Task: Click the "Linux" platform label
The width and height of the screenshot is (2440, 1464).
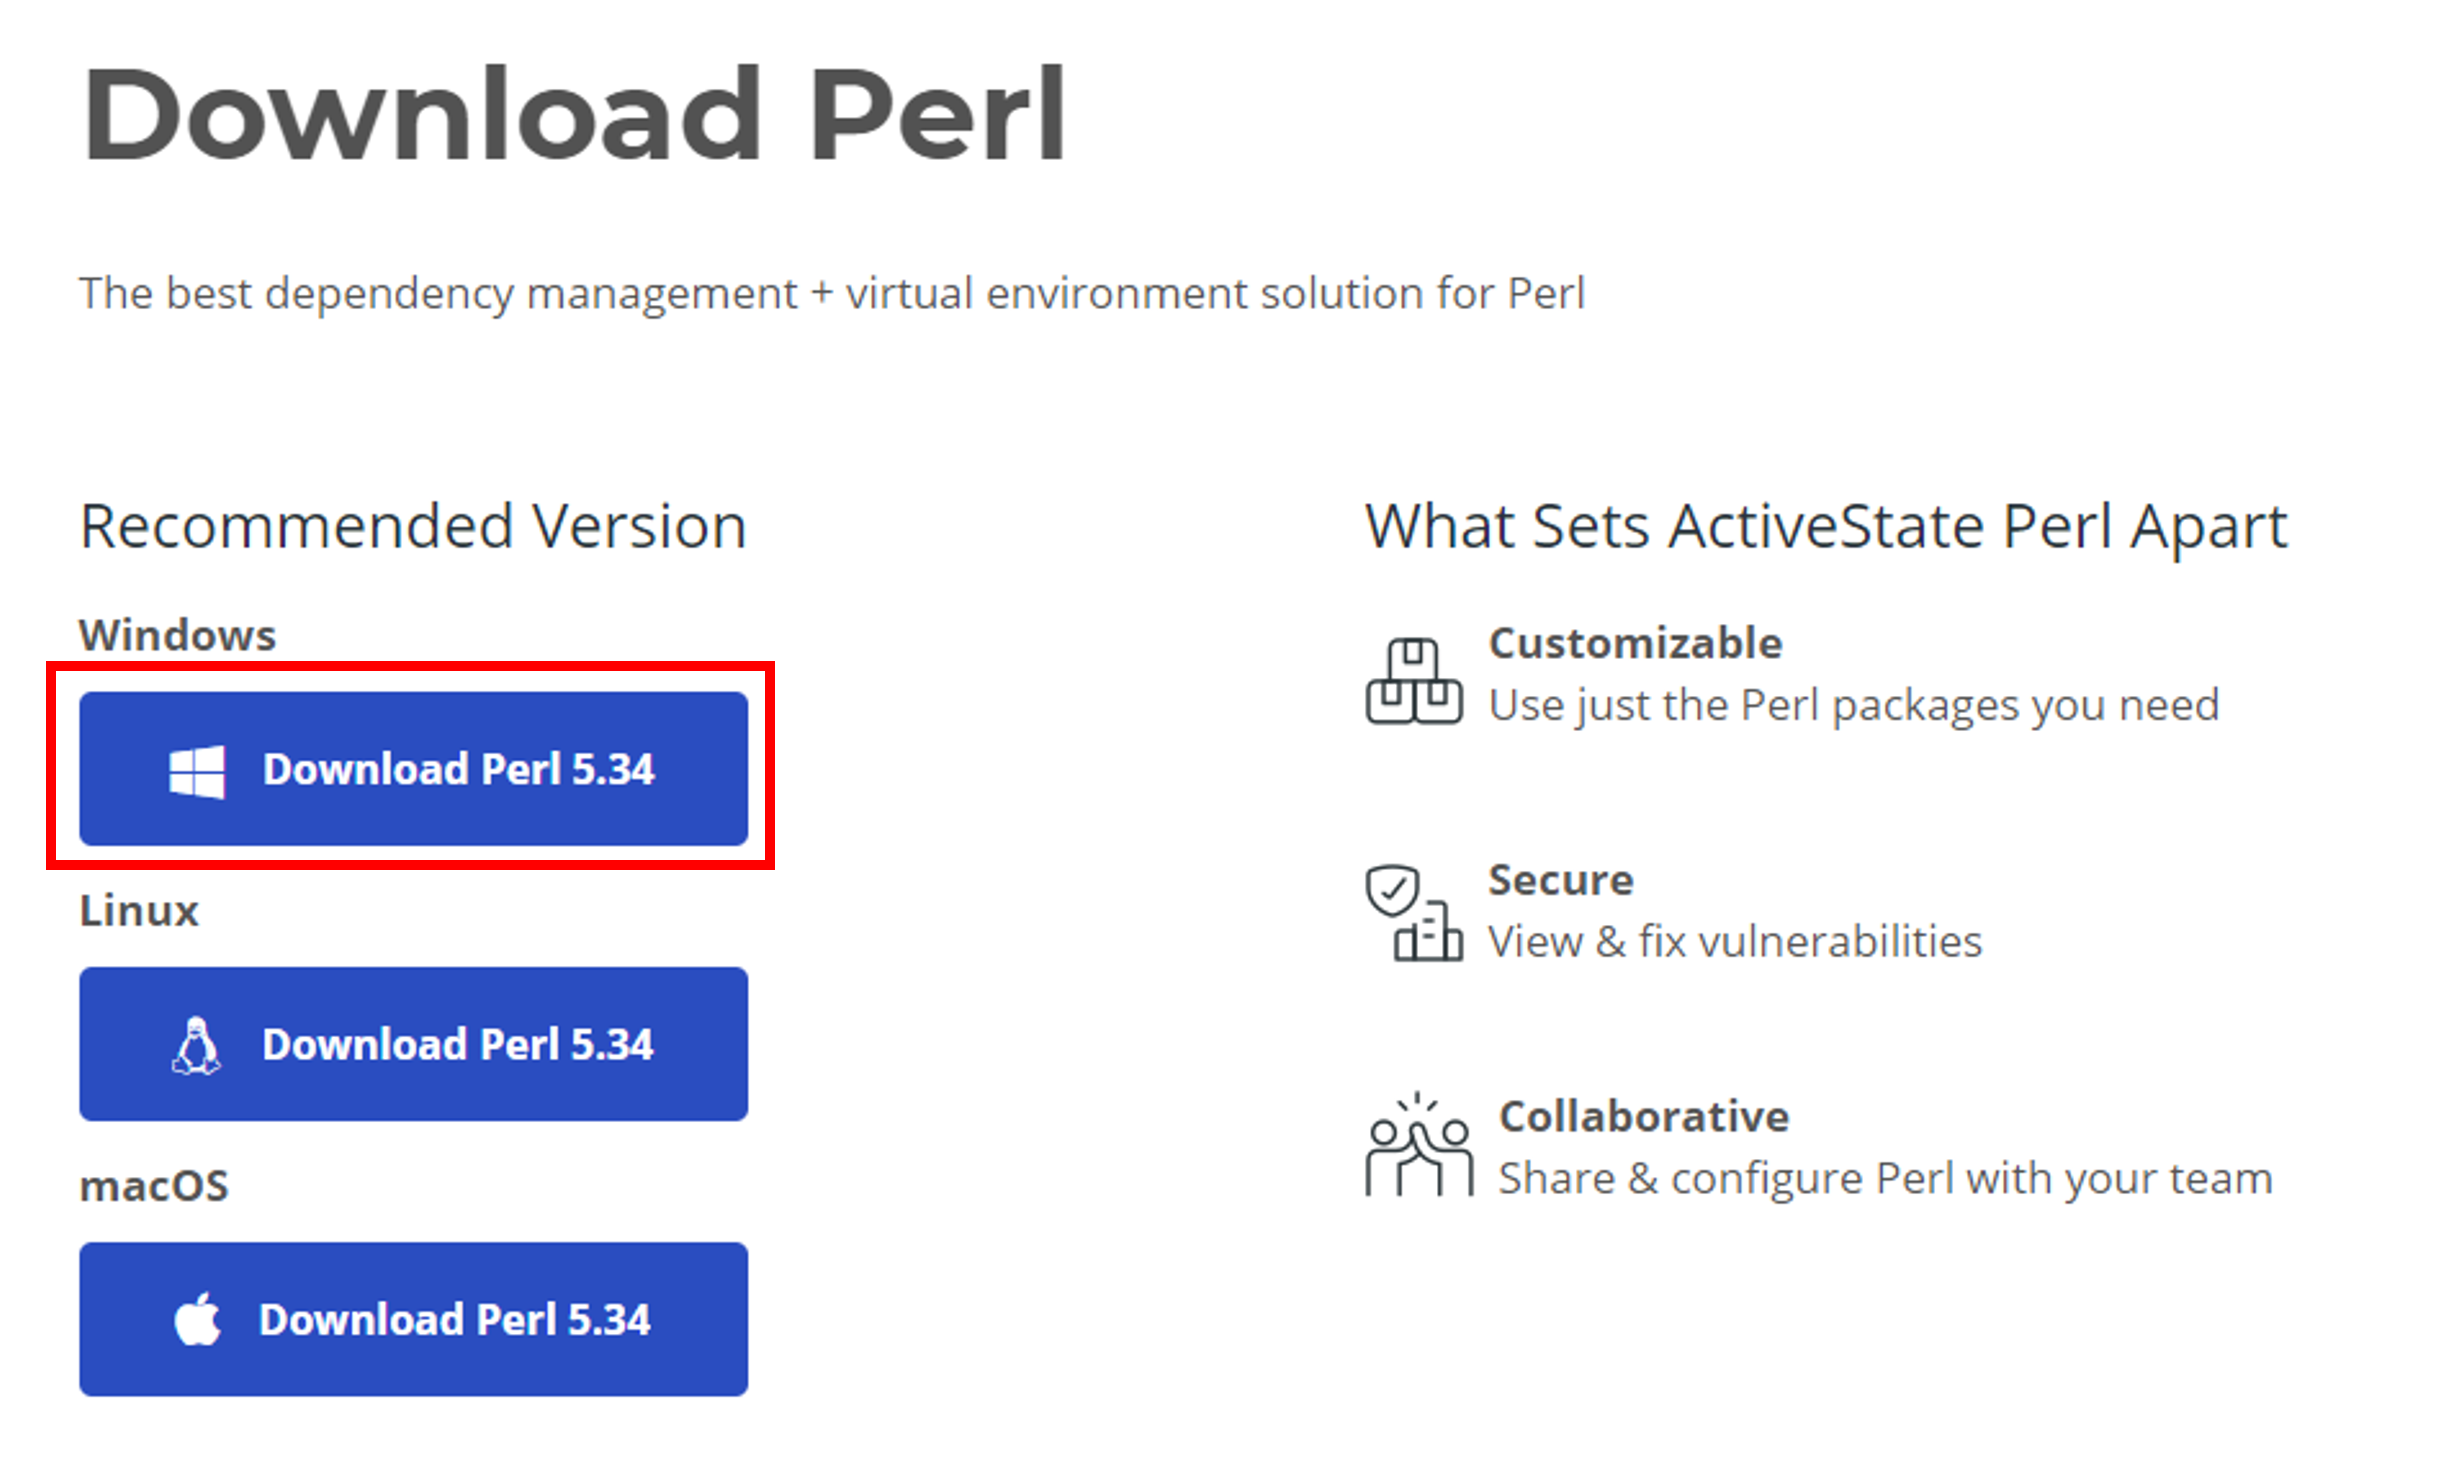Action: 139,911
